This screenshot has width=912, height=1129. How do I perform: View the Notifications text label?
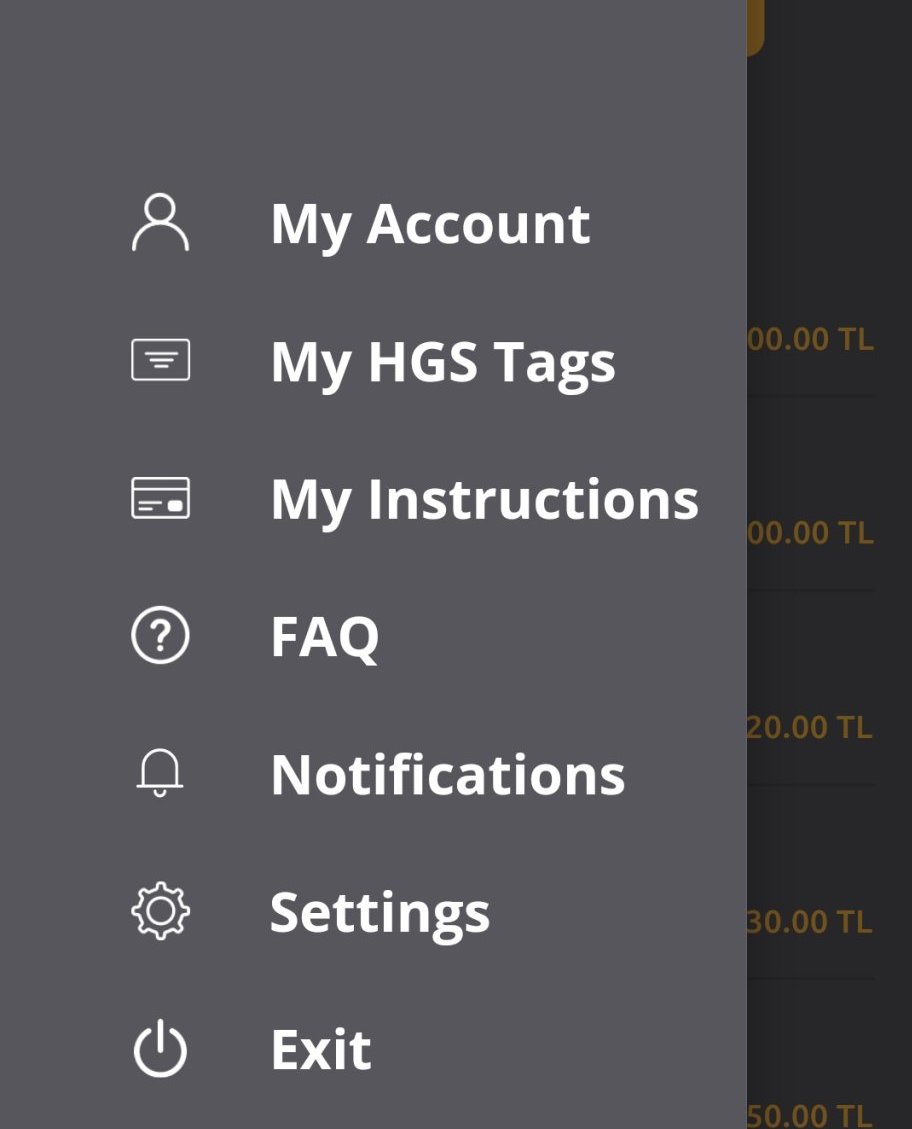pyautogui.click(x=447, y=775)
